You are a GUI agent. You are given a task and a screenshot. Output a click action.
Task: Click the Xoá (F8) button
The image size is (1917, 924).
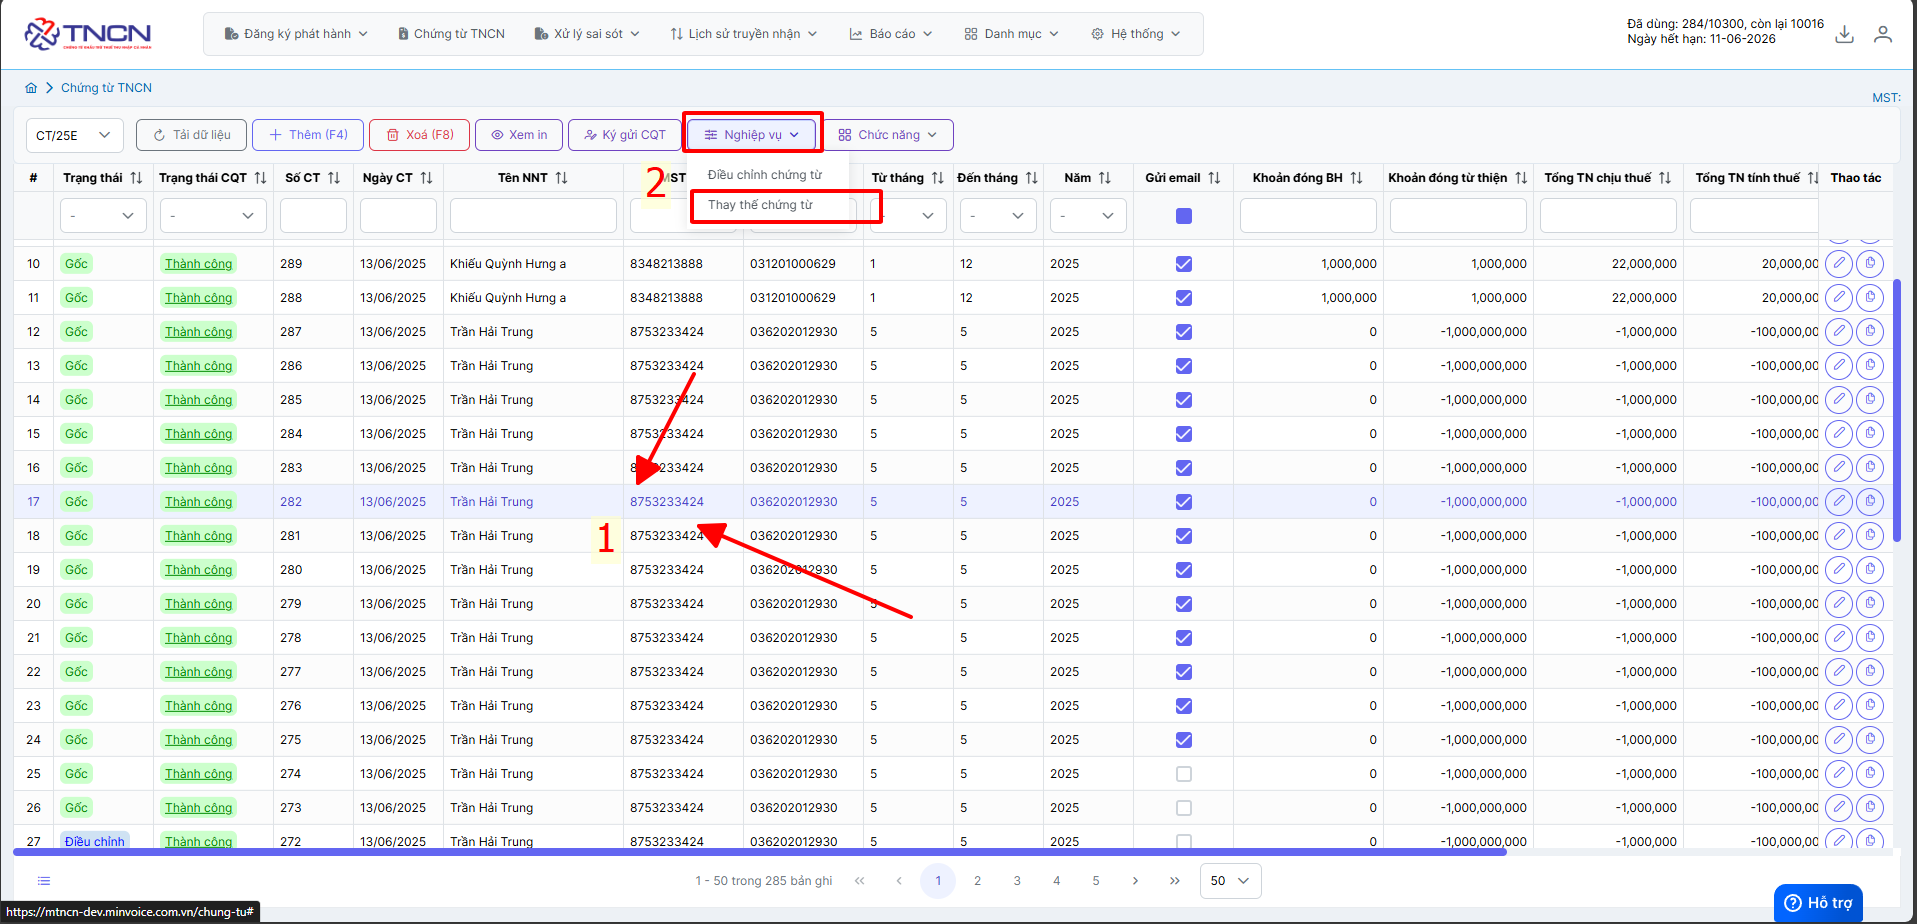420,135
